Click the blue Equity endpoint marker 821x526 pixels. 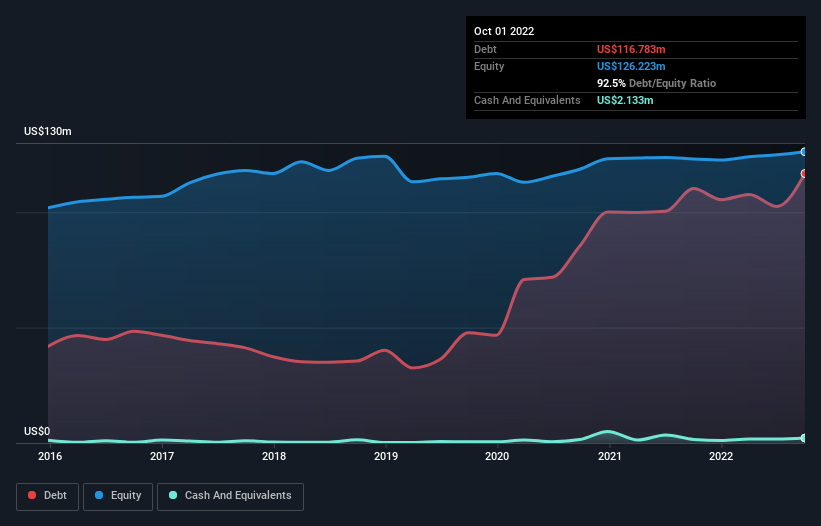[804, 152]
